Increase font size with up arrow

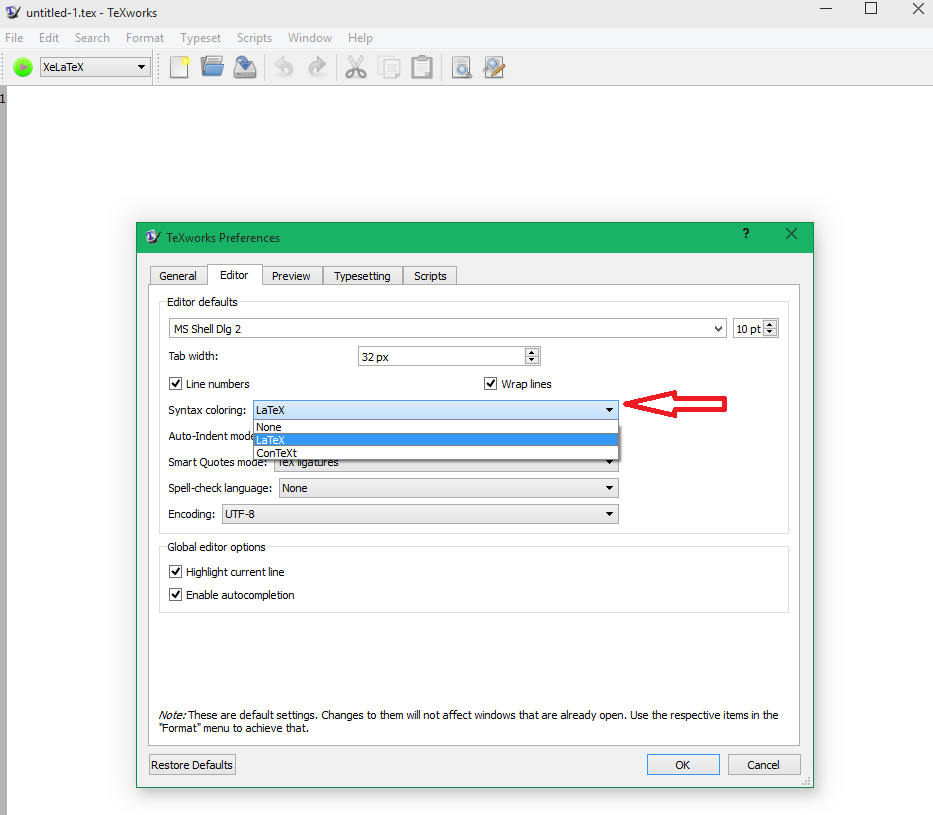770,325
